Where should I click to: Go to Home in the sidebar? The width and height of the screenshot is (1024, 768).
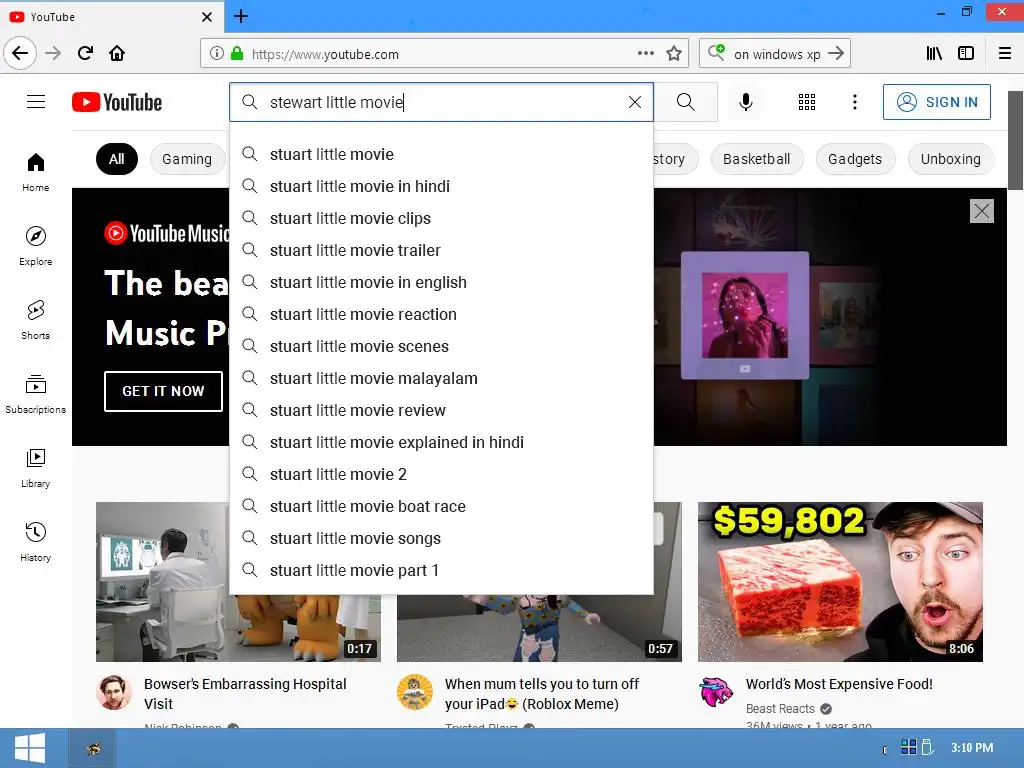36,172
